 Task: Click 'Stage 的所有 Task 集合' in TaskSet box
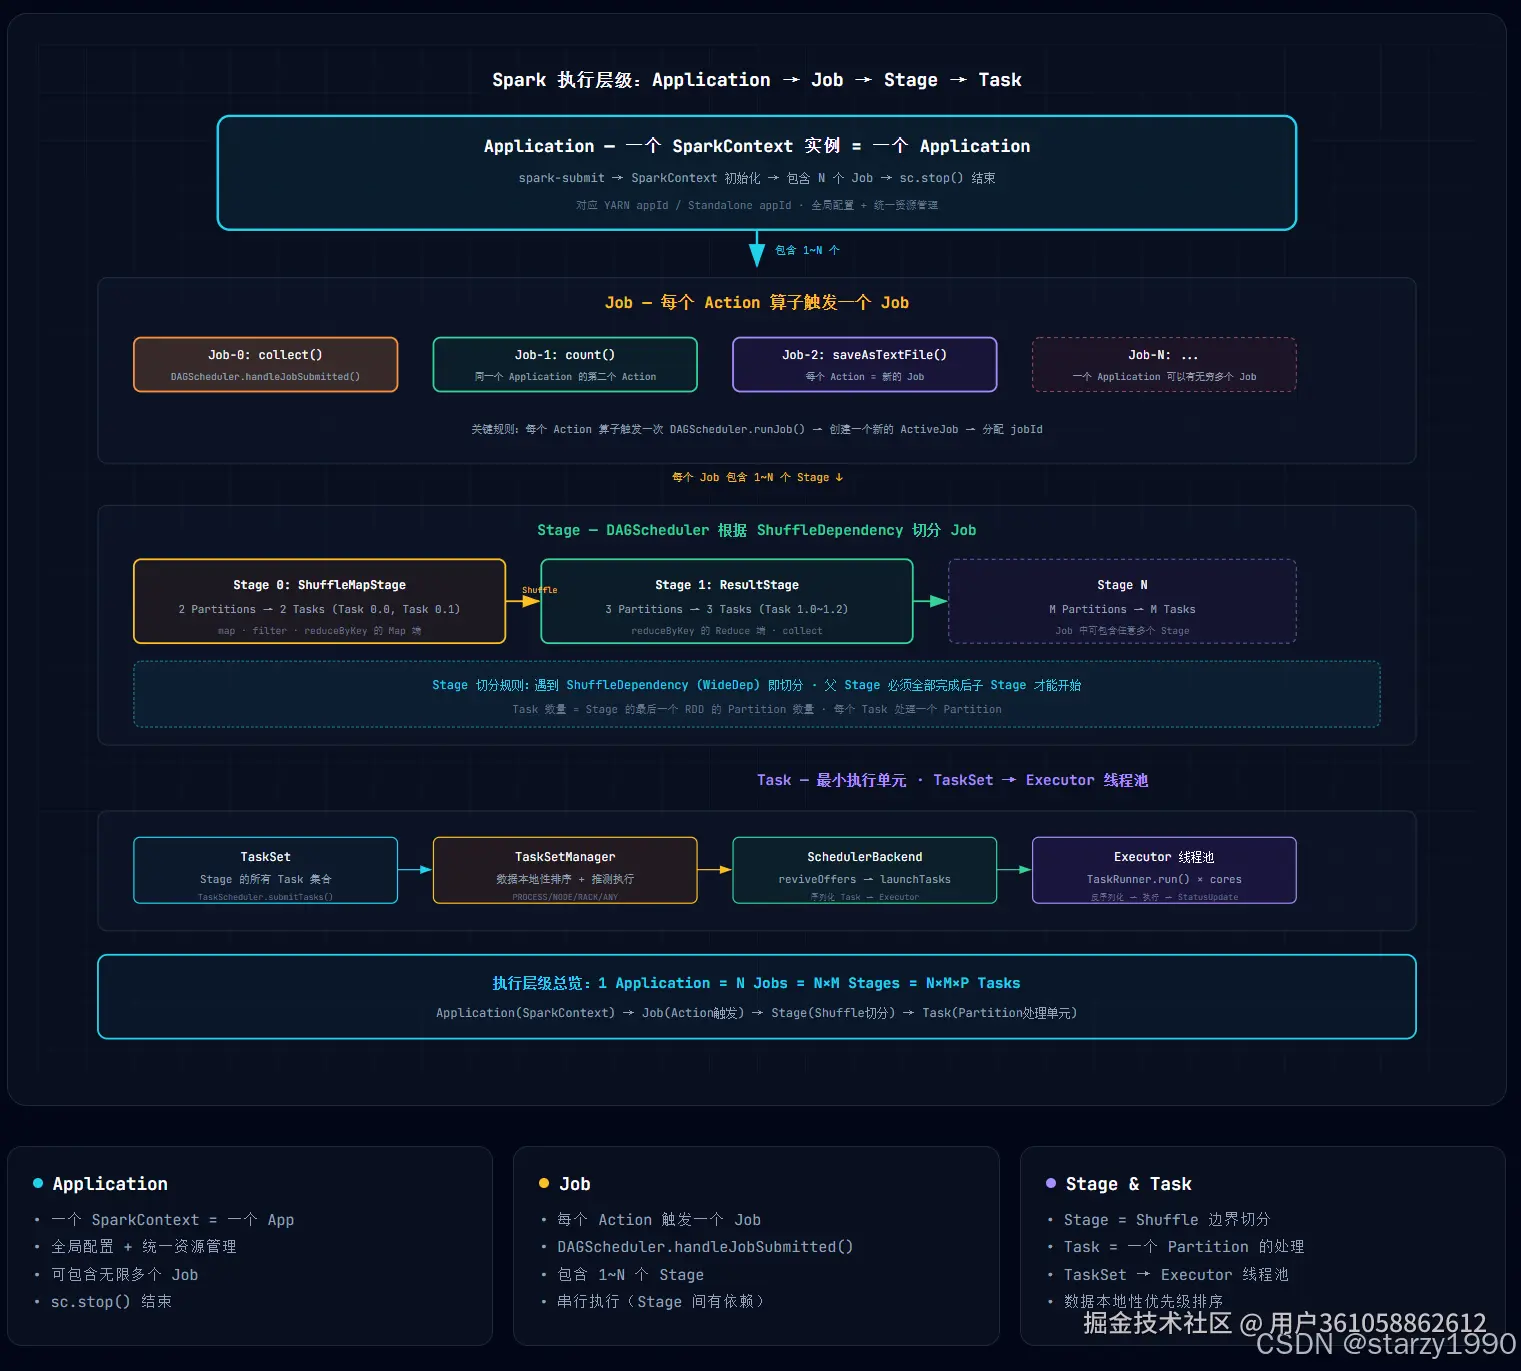pos(265,879)
